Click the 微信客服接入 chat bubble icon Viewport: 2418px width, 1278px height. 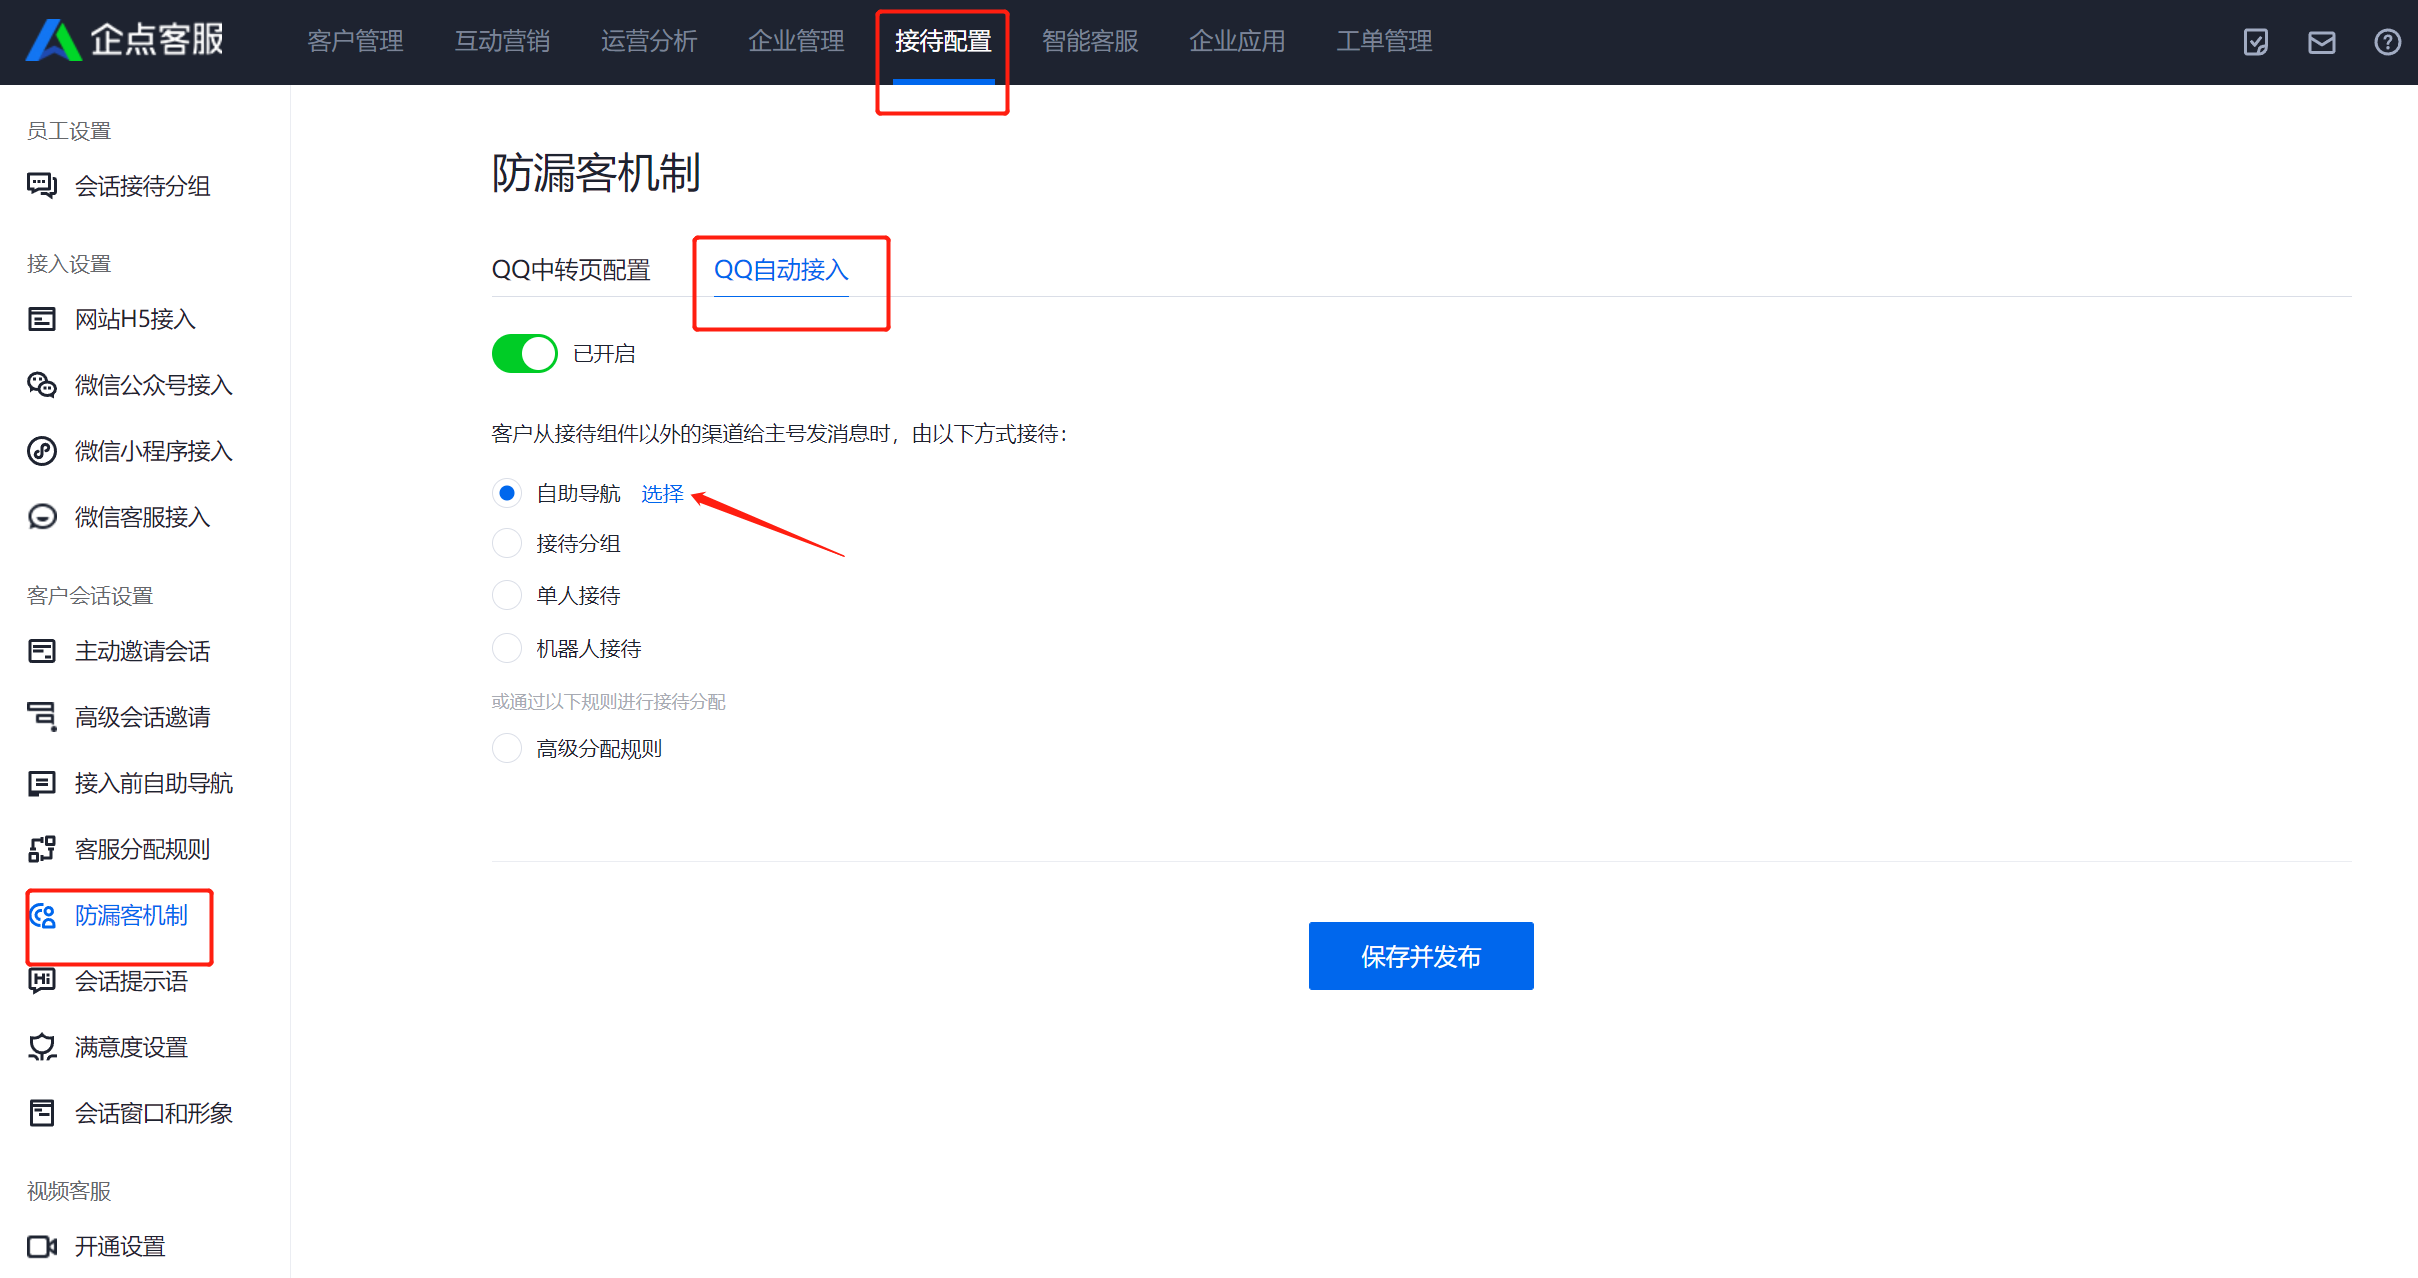(42, 517)
